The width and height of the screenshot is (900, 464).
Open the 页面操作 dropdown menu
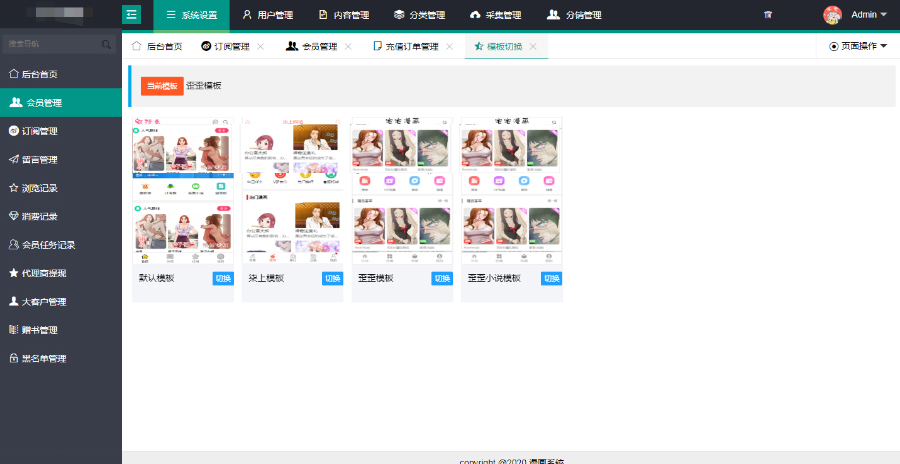click(858, 46)
